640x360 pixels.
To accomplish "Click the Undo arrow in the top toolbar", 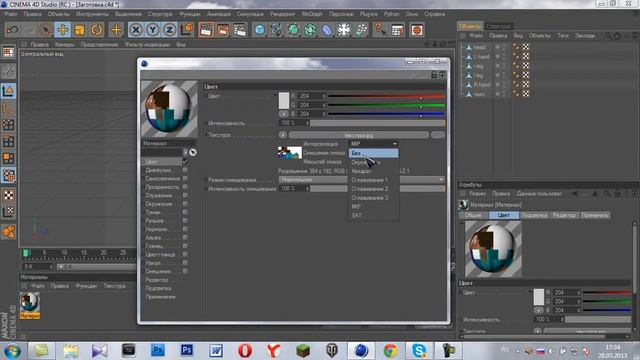I will tap(13, 30).
